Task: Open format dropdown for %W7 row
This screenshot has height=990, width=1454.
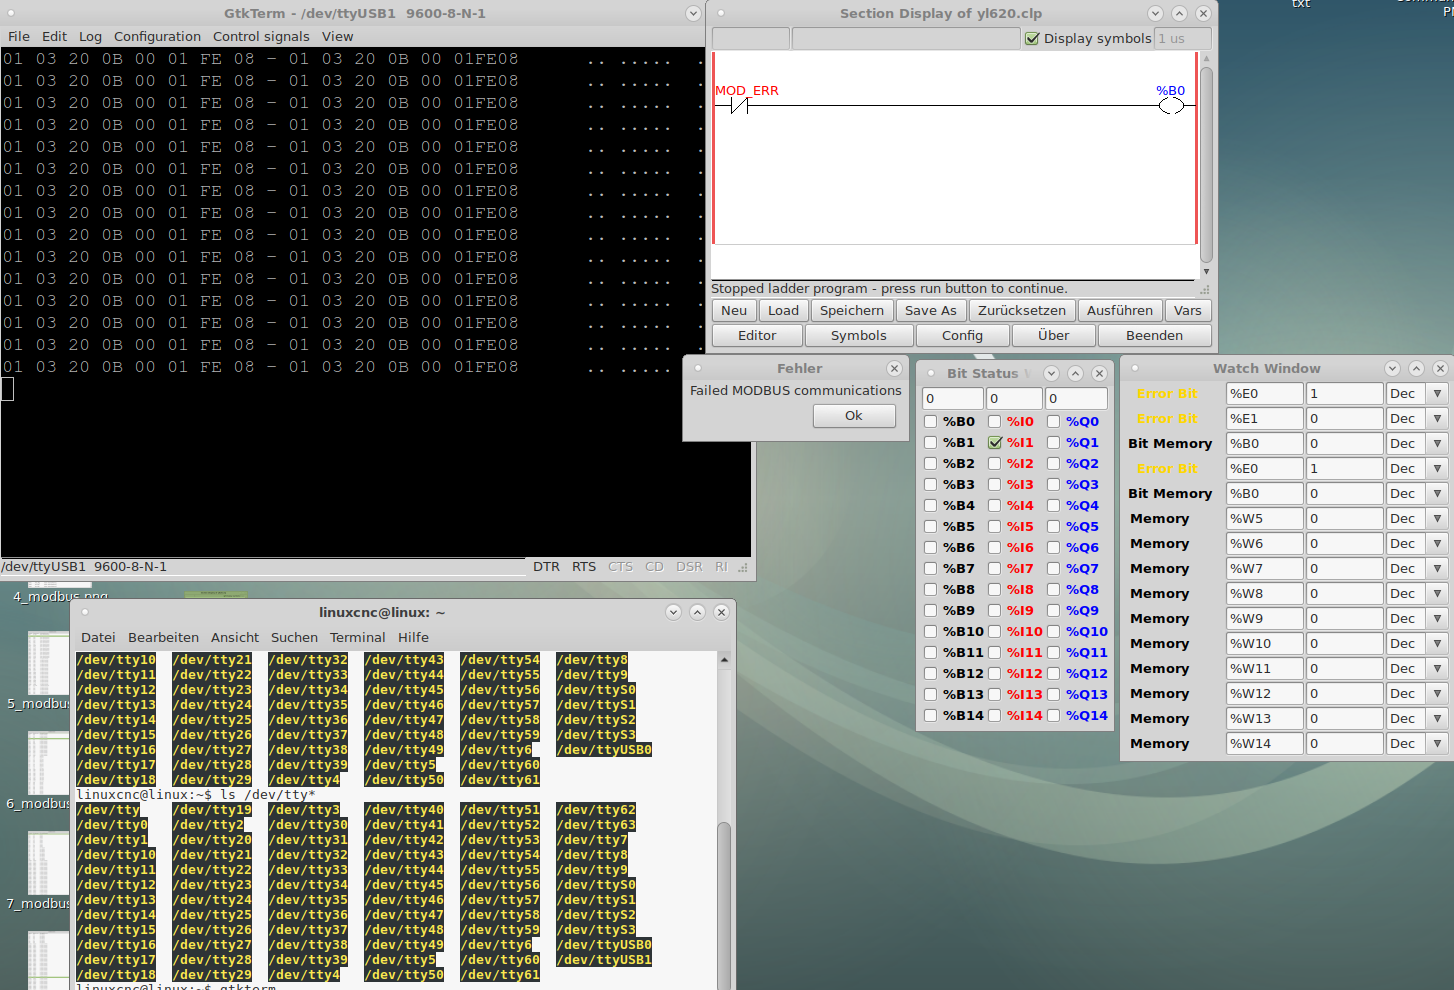Action: (x=1437, y=568)
